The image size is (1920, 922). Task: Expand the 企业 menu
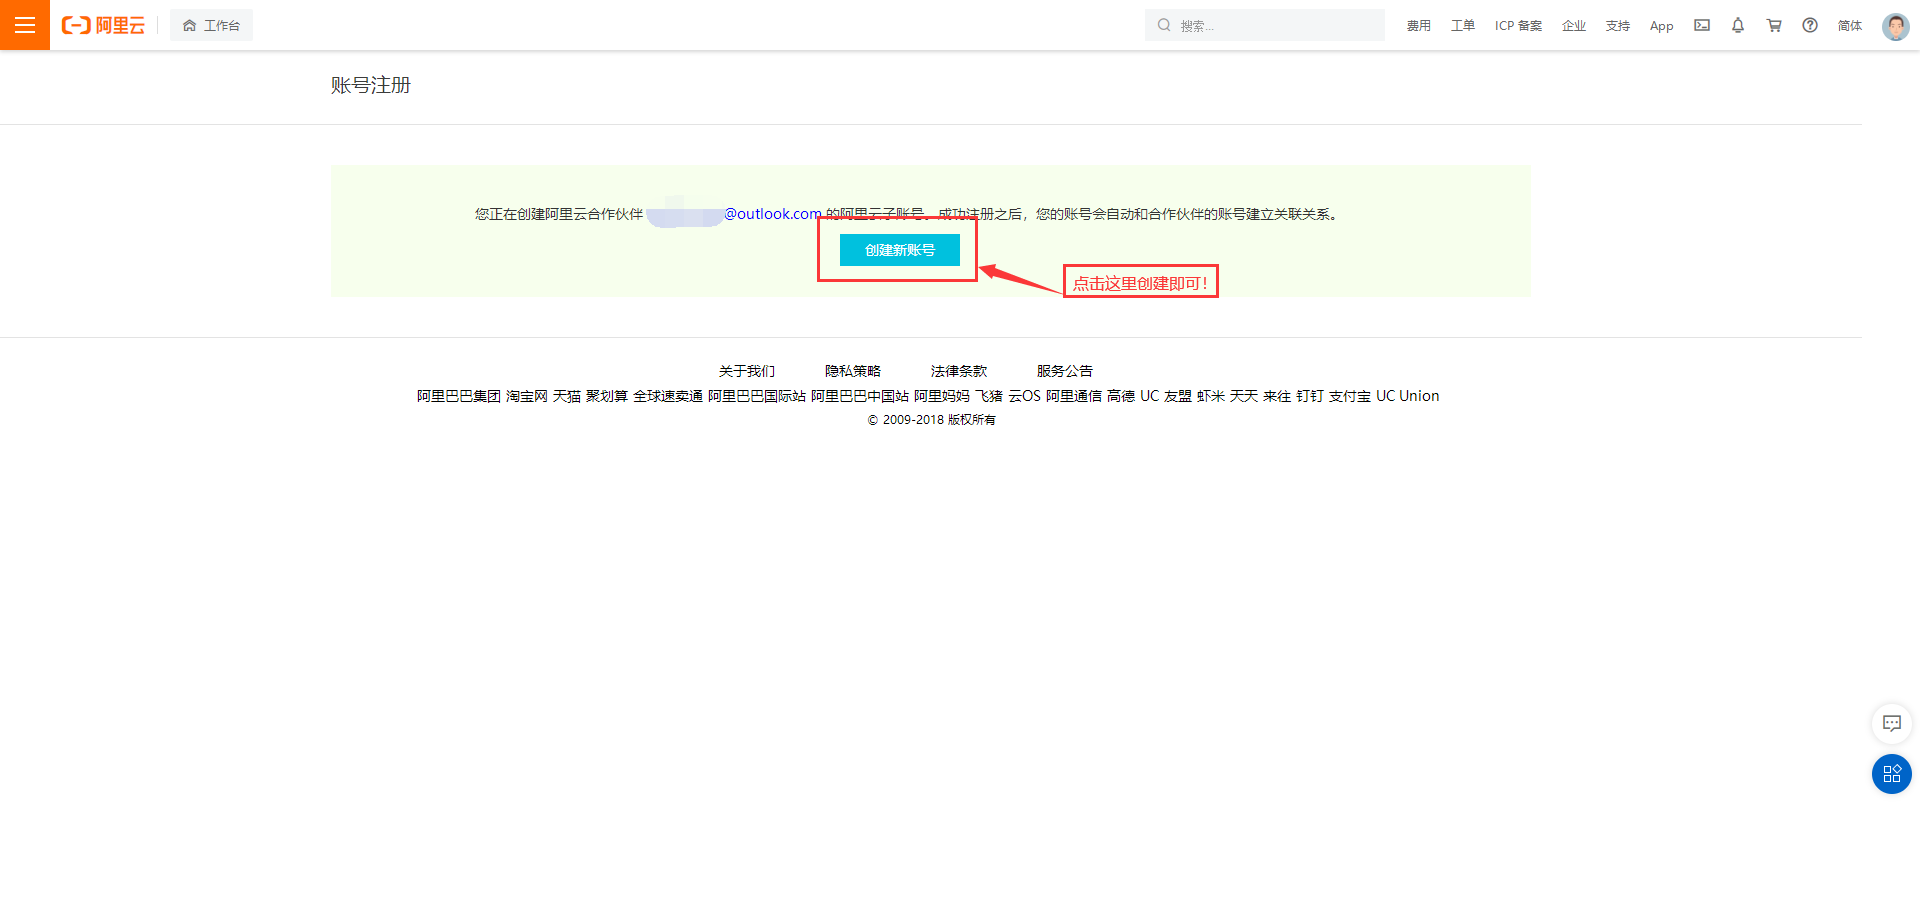(x=1574, y=26)
